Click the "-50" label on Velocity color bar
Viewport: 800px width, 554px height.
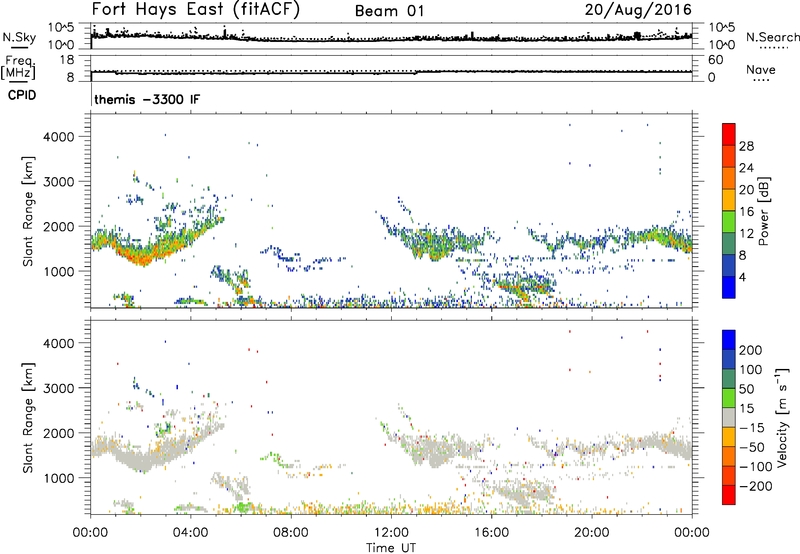coord(751,447)
